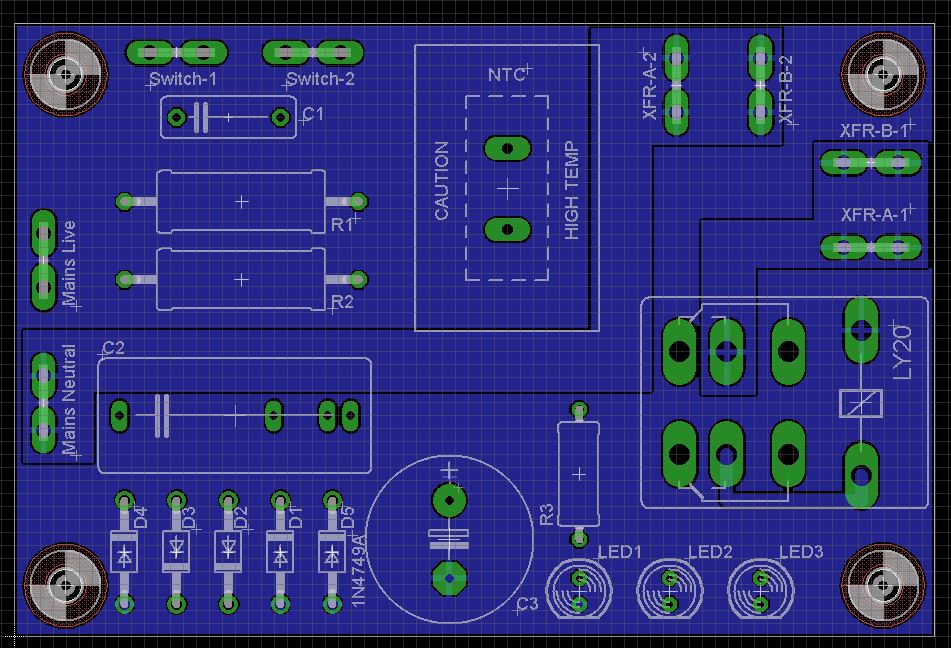Click the Mains Neutral label
Viewport: 951px width, 648px height.
click(x=69, y=399)
